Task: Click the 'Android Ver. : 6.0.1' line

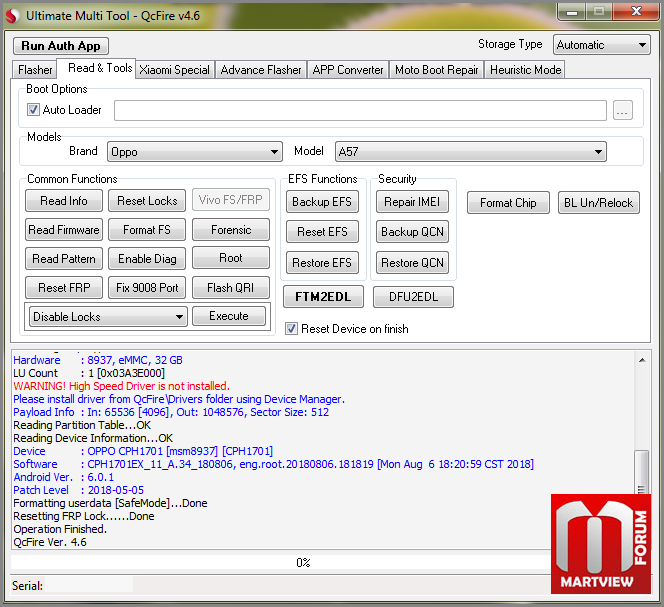Action: (64, 477)
